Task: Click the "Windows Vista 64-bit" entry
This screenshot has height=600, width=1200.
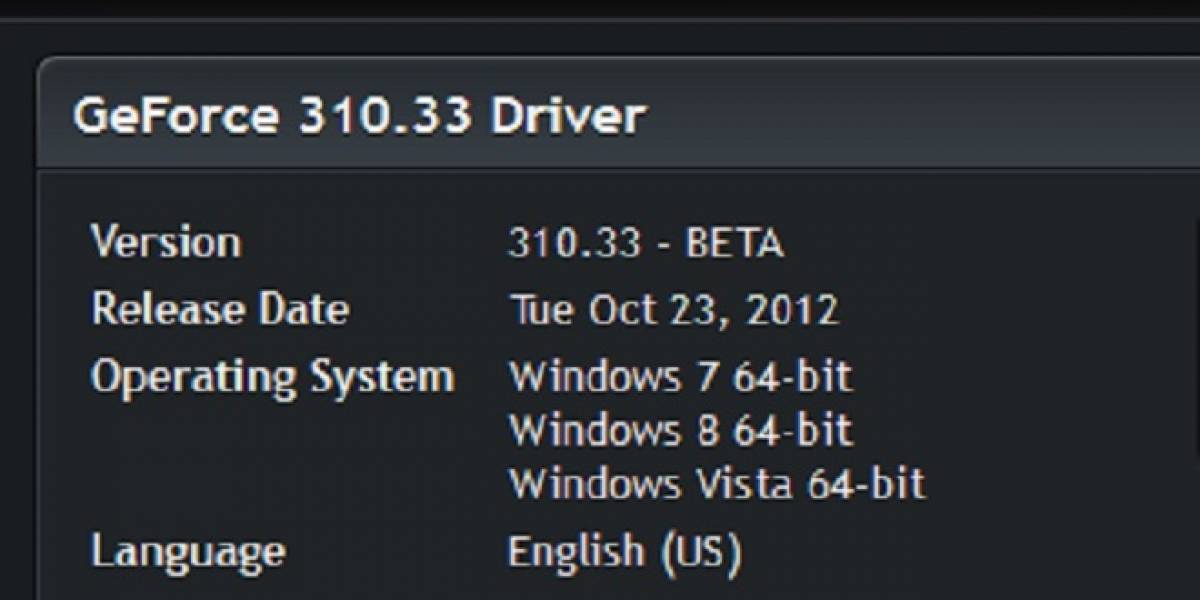Action: tap(717, 484)
